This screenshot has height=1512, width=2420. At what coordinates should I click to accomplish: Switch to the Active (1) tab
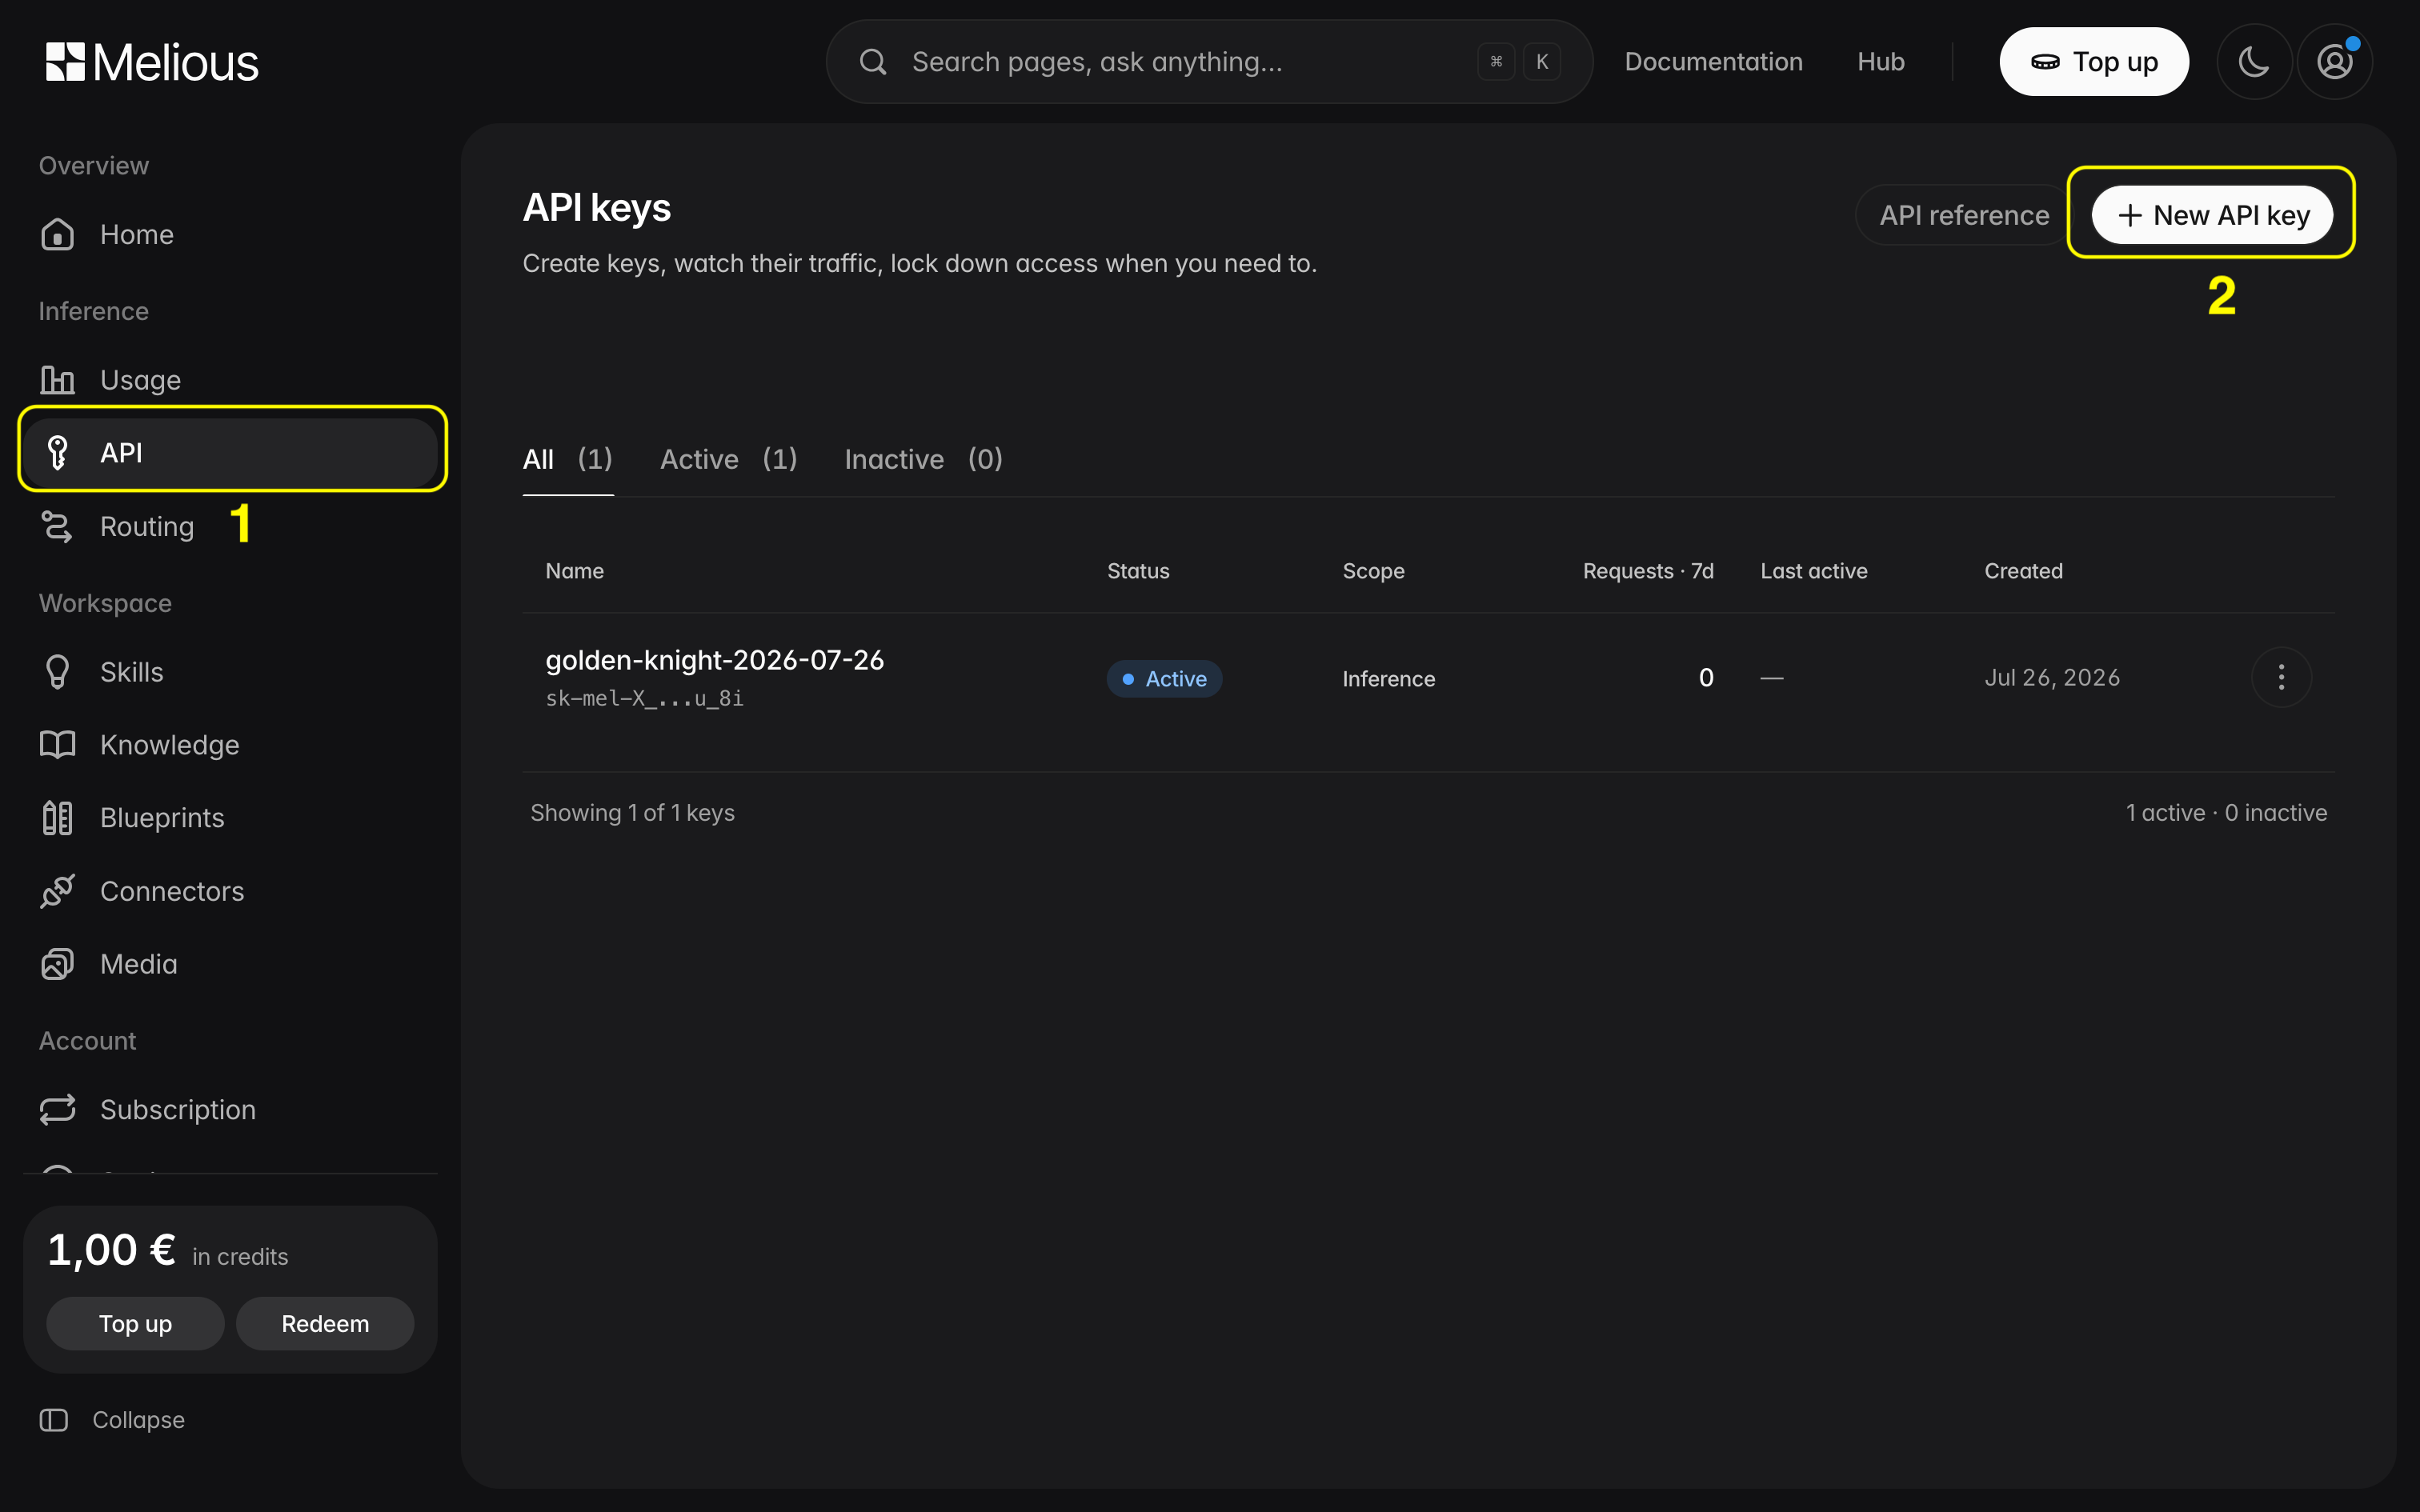point(729,459)
